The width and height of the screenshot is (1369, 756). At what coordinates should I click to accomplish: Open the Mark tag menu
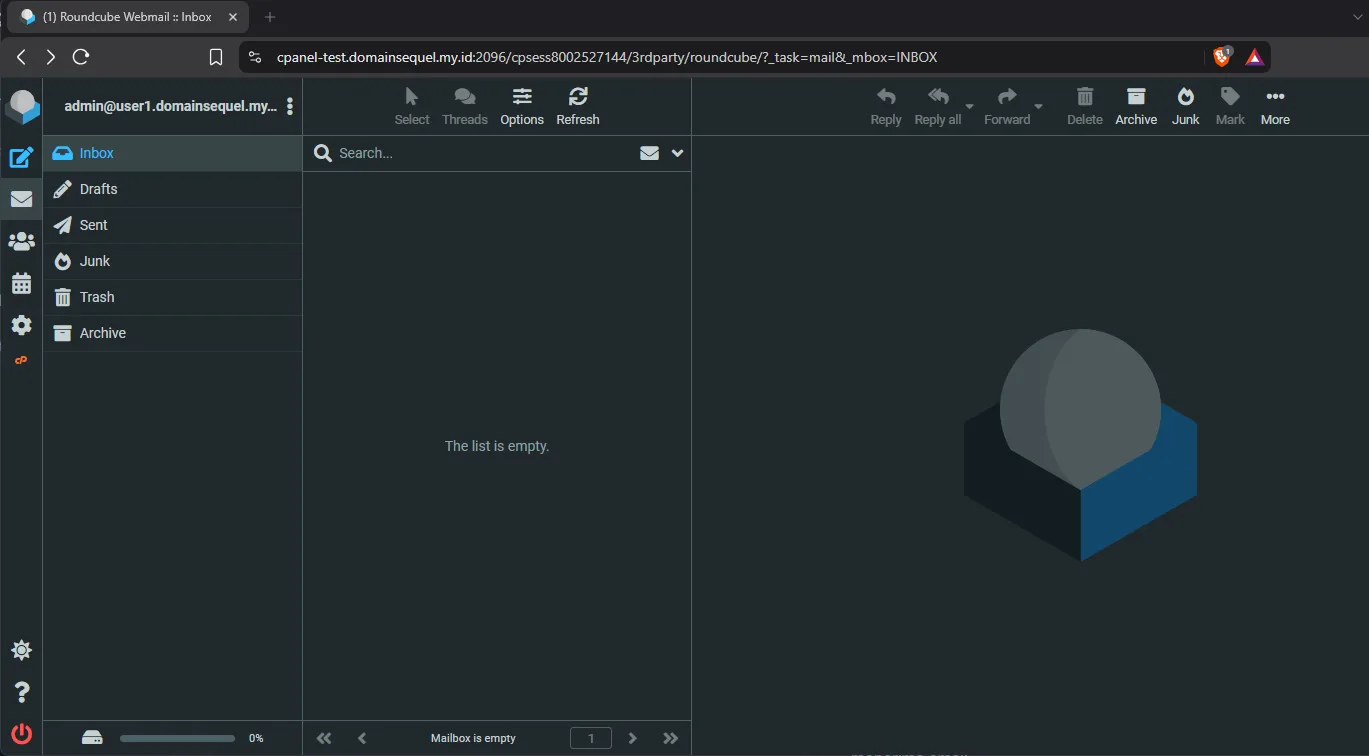[1230, 107]
